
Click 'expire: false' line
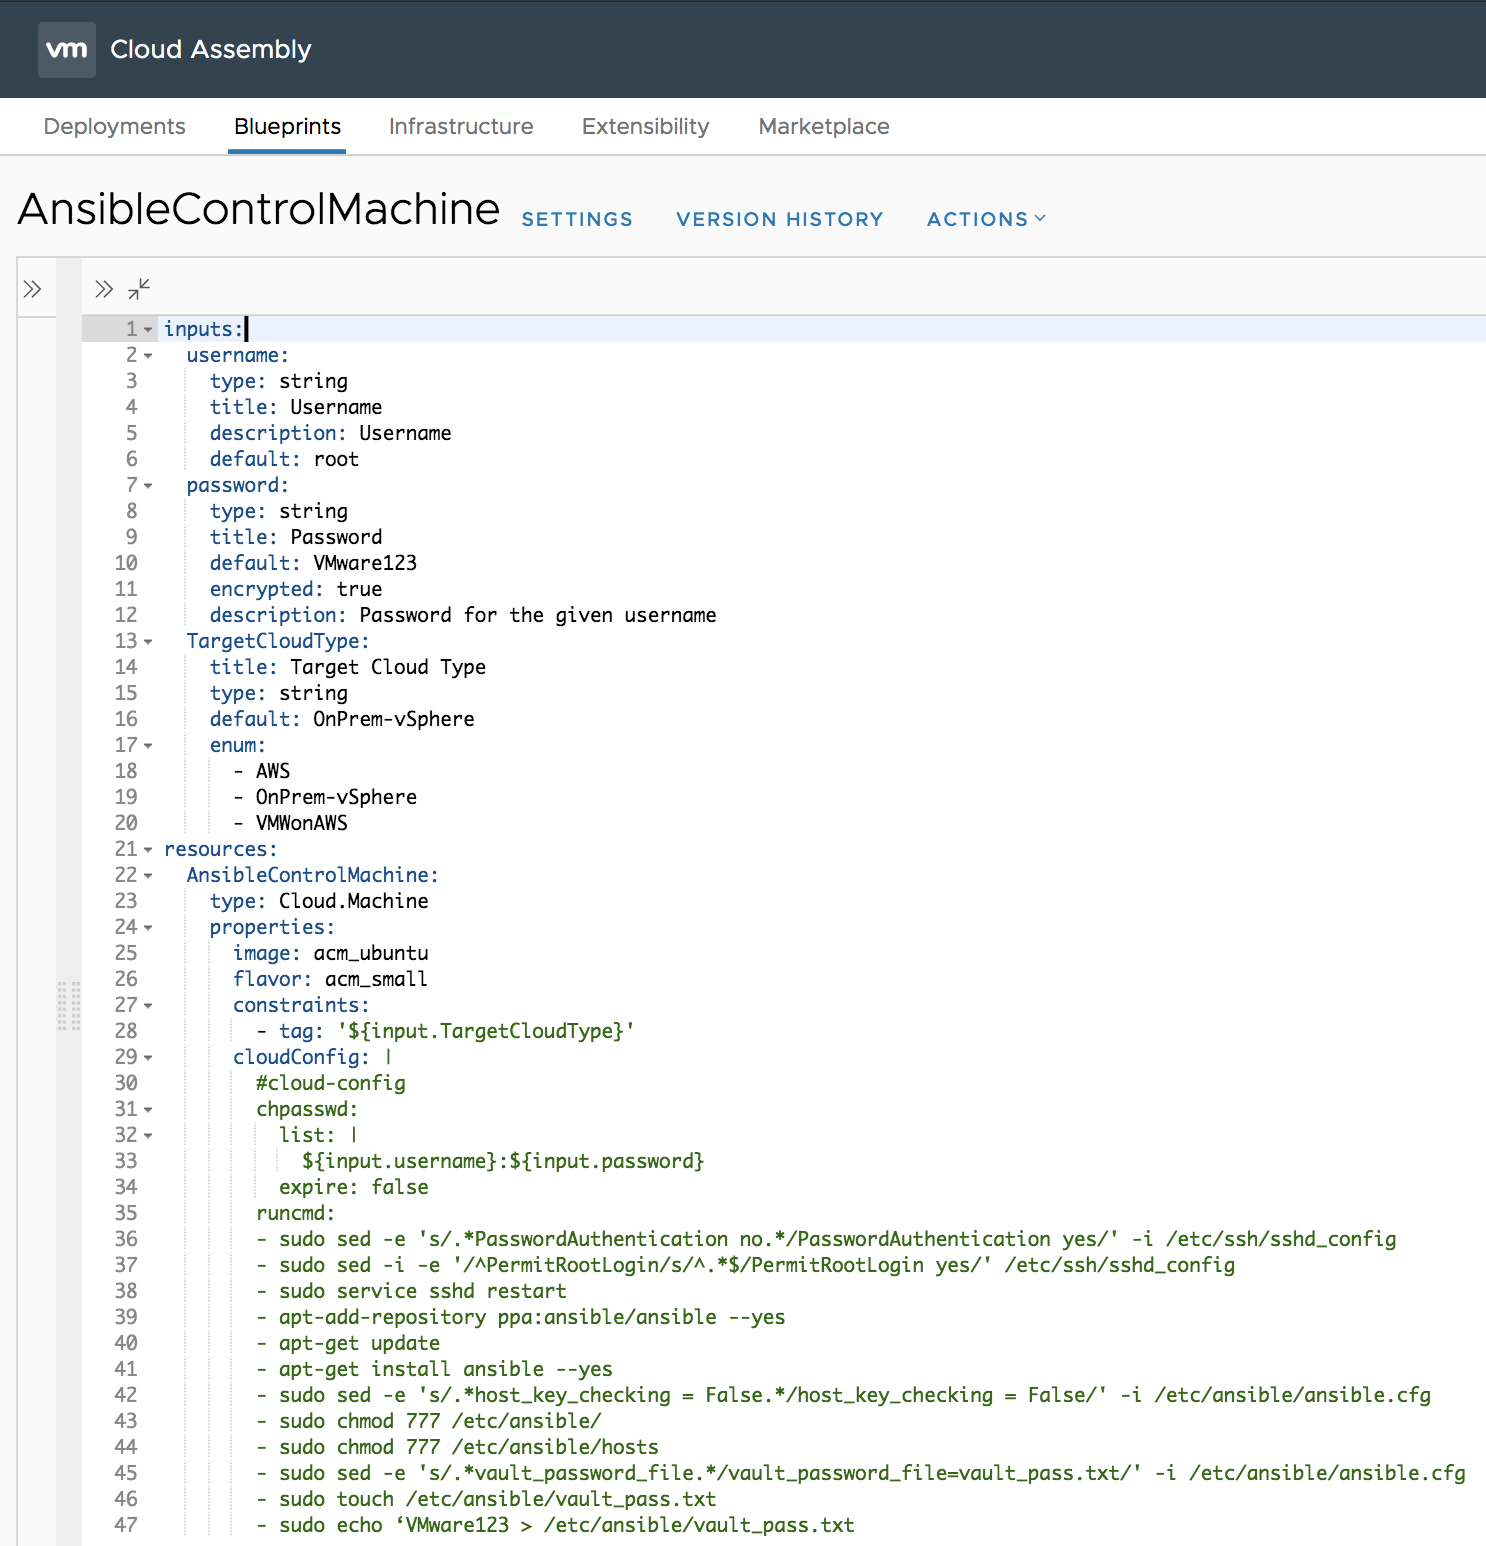(354, 1187)
